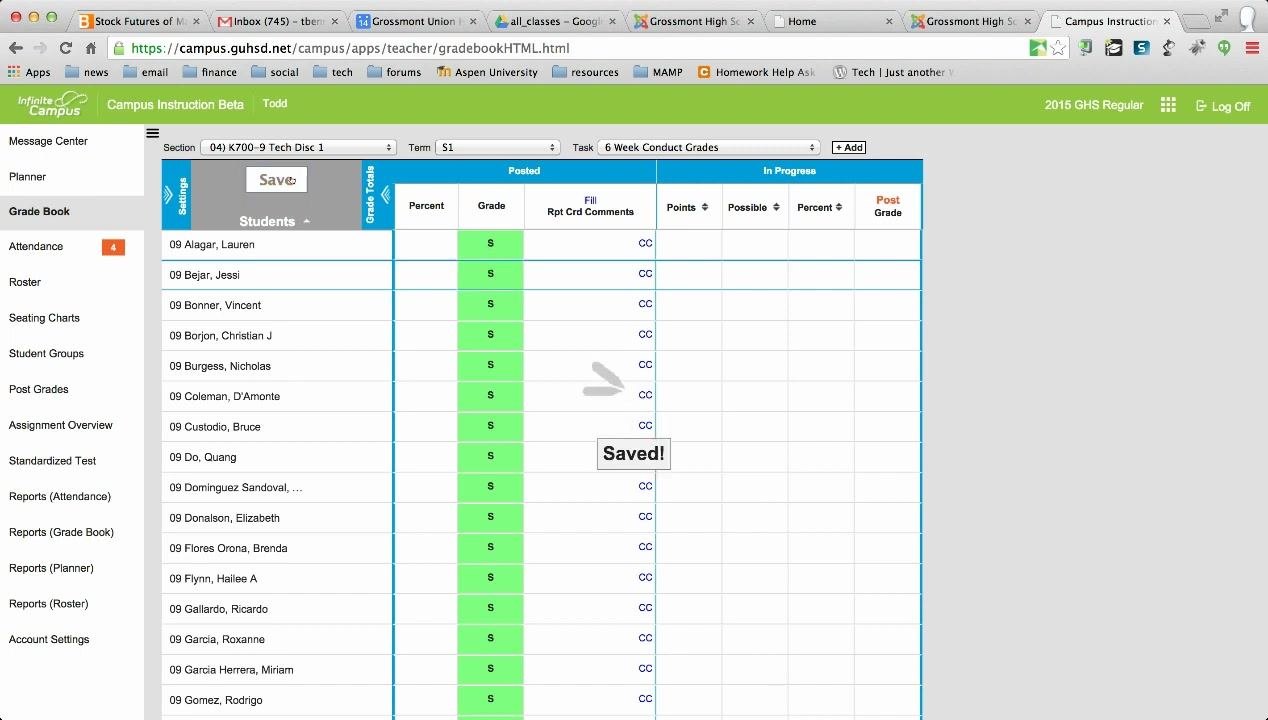1268x720 pixels.
Task: Click the Infinite Campus logo
Action: 53,104
